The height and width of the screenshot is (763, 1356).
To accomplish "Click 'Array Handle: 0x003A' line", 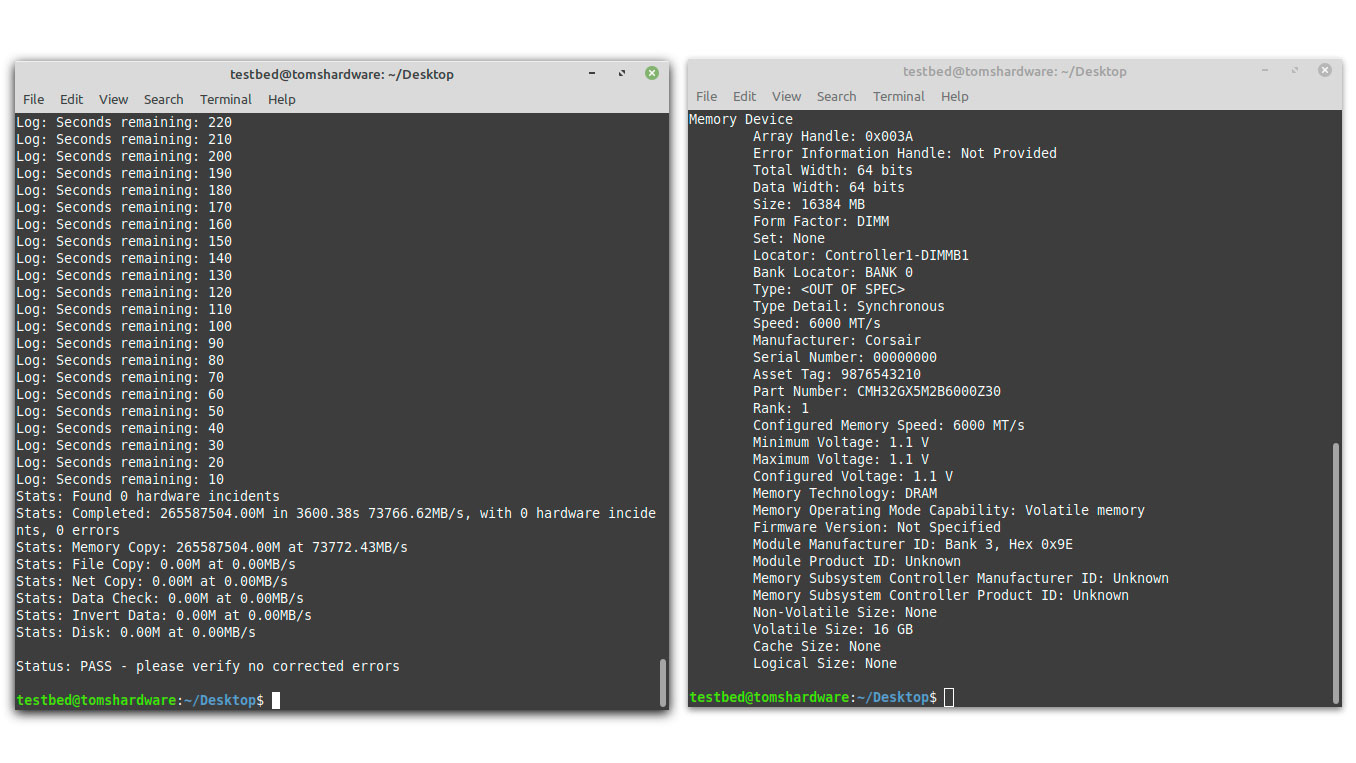I will click(x=833, y=136).
